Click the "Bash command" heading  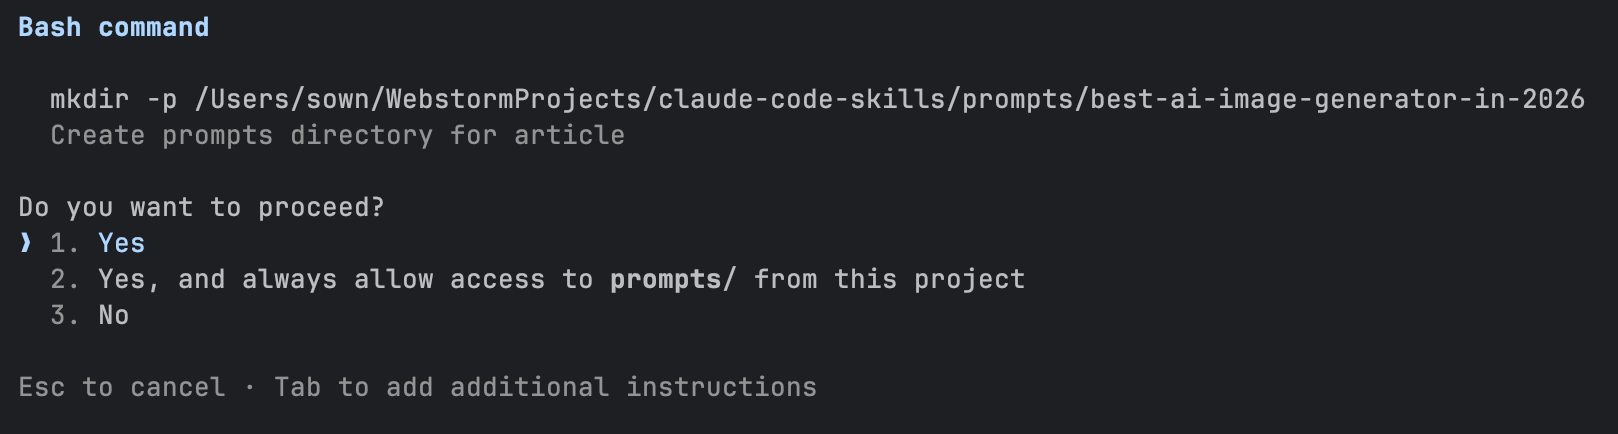(113, 28)
